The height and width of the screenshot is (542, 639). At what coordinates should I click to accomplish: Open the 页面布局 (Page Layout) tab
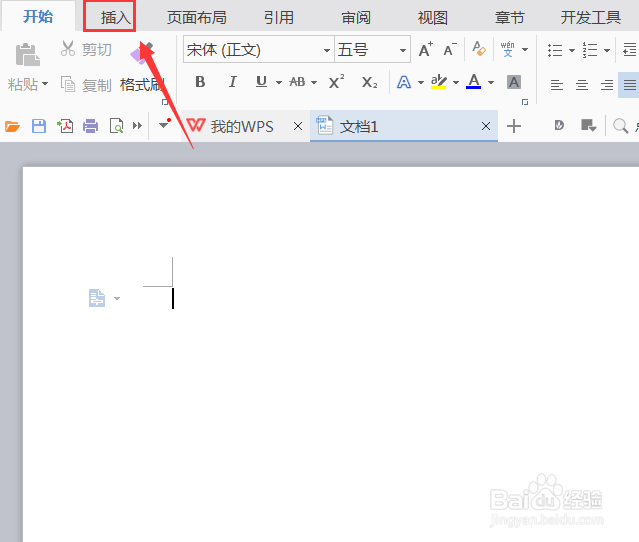pyautogui.click(x=196, y=18)
